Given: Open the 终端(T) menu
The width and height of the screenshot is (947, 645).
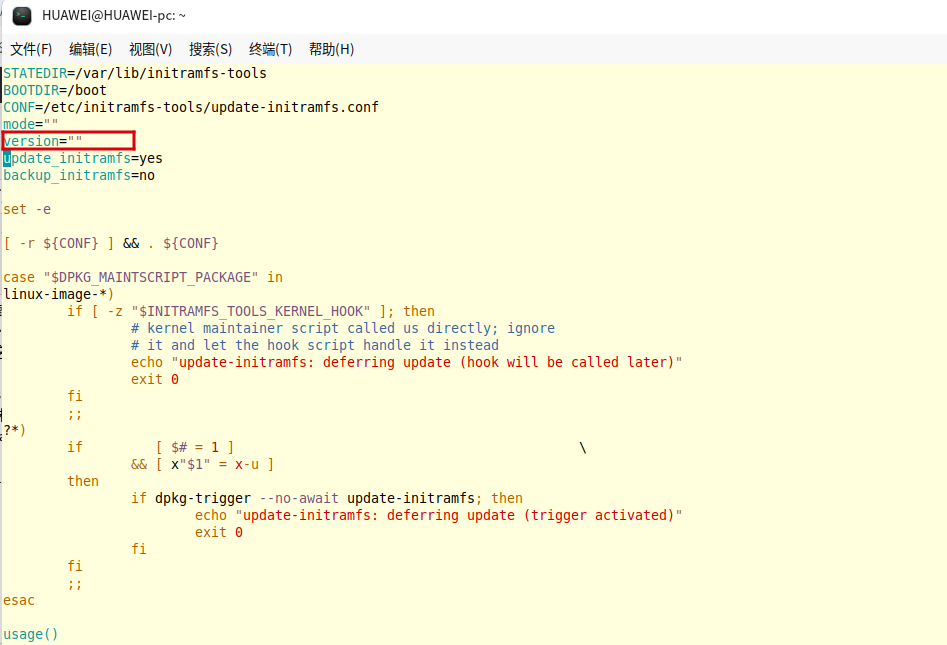Looking at the screenshot, I should click(x=270, y=49).
